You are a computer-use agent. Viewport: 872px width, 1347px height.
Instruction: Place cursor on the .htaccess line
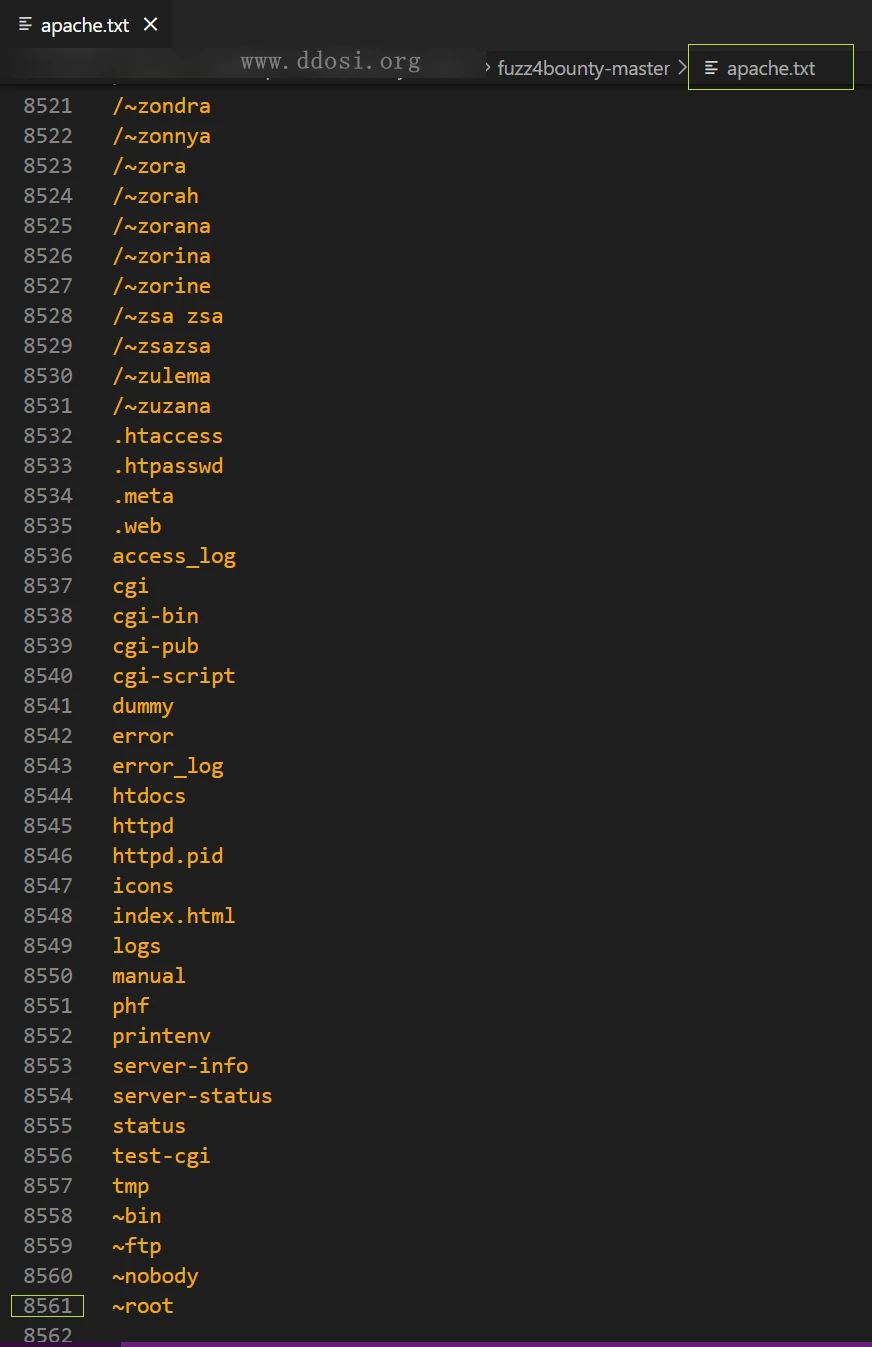pos(167,436)
